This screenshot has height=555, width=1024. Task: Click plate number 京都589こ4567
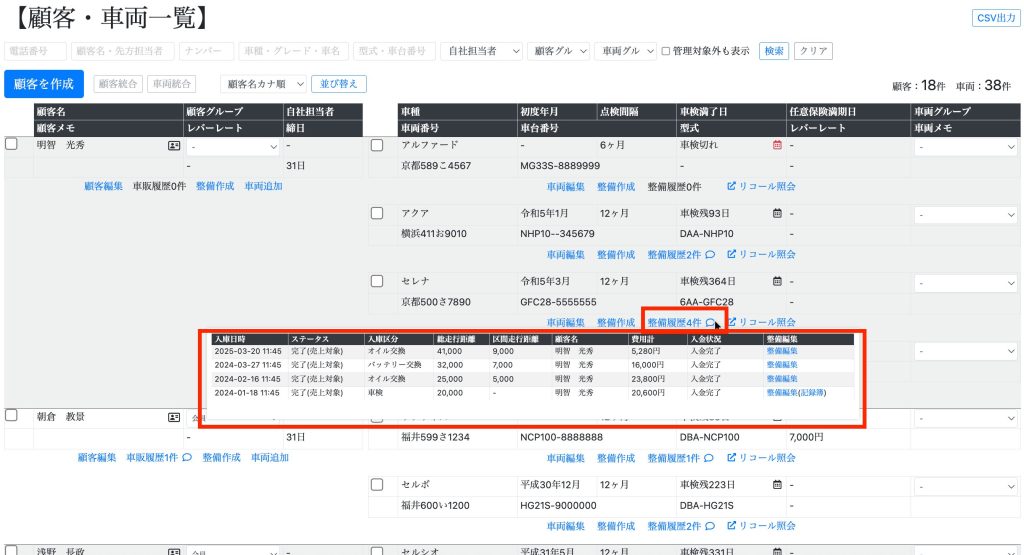[436, 166]
